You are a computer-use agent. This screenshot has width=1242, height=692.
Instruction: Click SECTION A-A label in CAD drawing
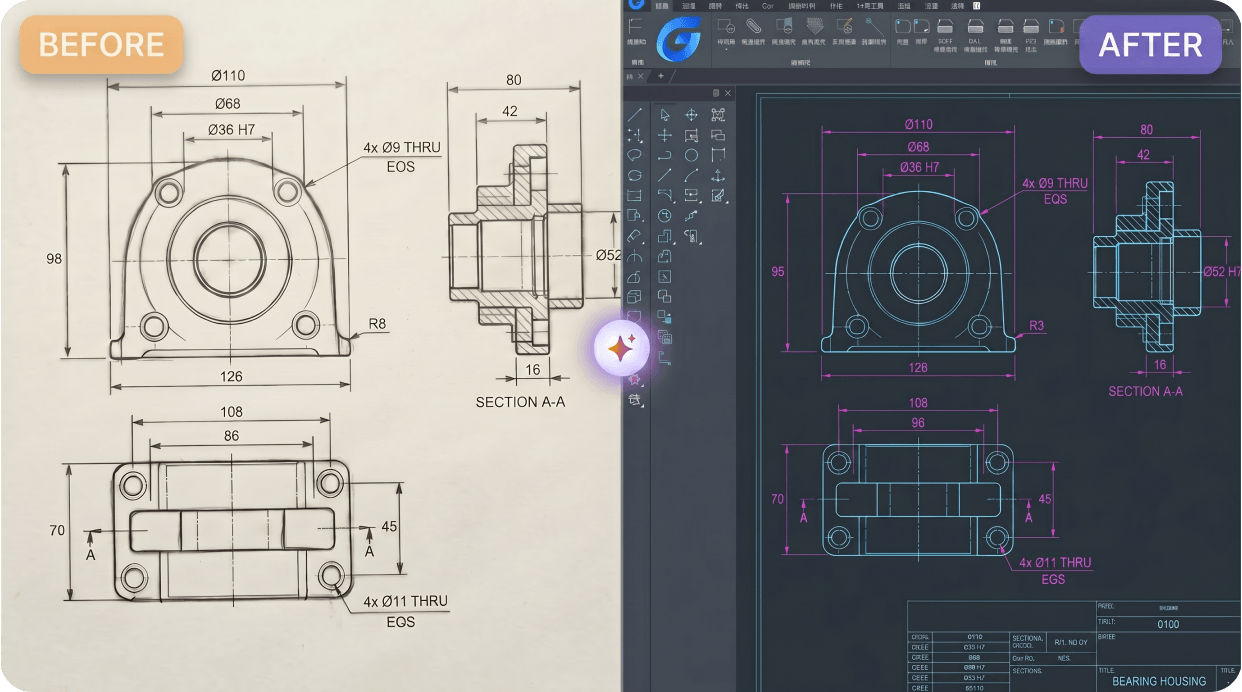click(x=1145, y=391)
